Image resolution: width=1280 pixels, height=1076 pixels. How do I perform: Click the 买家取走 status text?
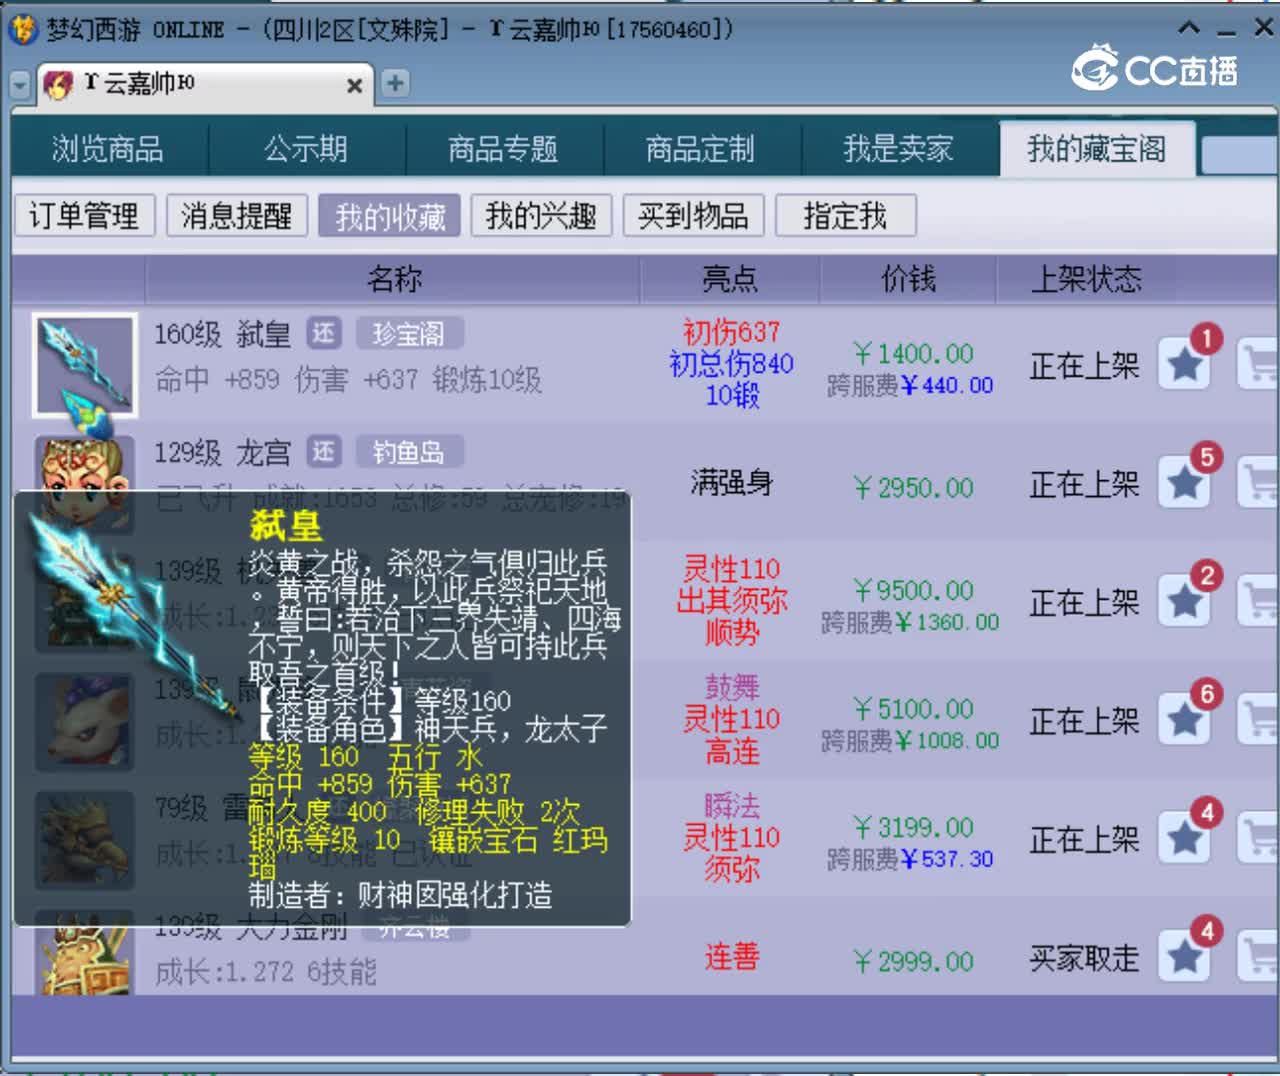coord(1084,959)
